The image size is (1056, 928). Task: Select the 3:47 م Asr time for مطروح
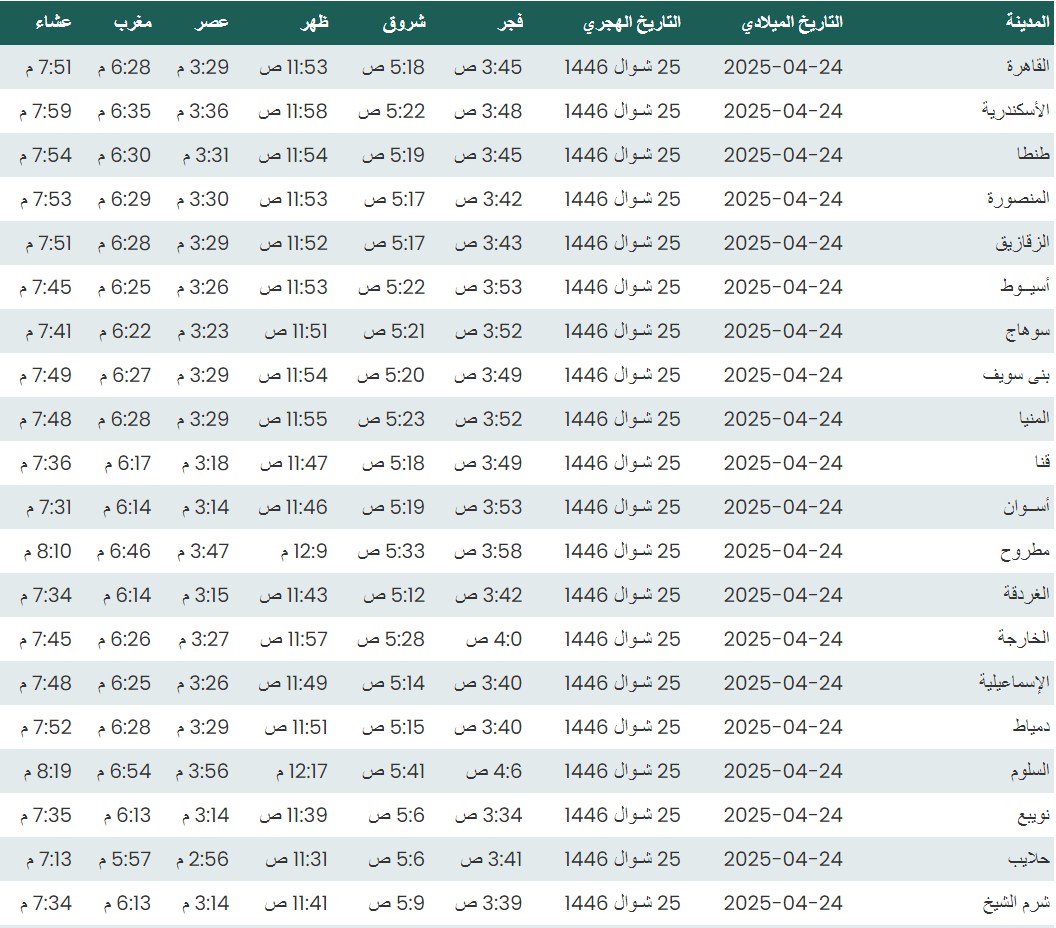203,551
